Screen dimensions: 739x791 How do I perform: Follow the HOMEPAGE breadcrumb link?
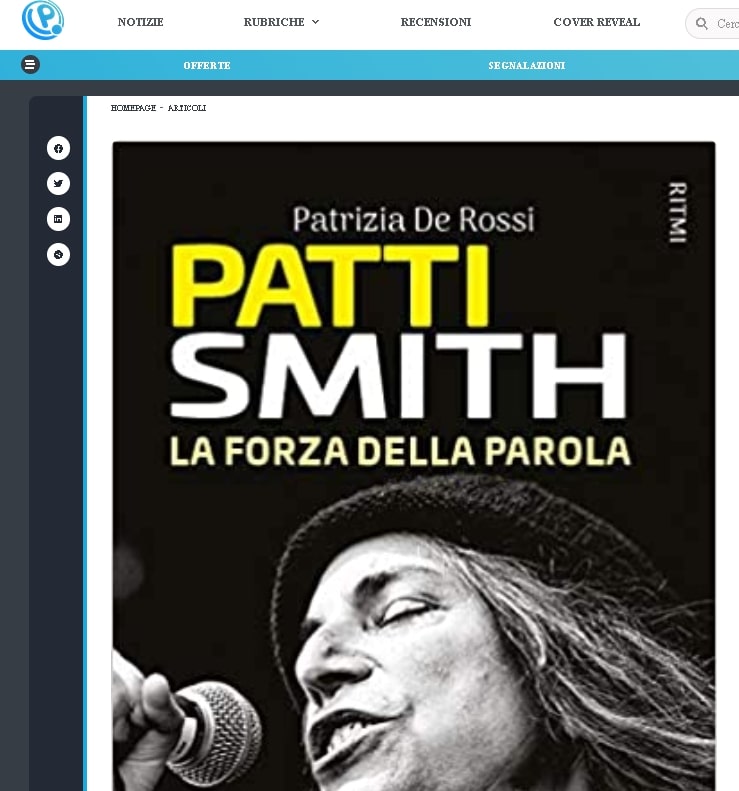pos(134,108)
